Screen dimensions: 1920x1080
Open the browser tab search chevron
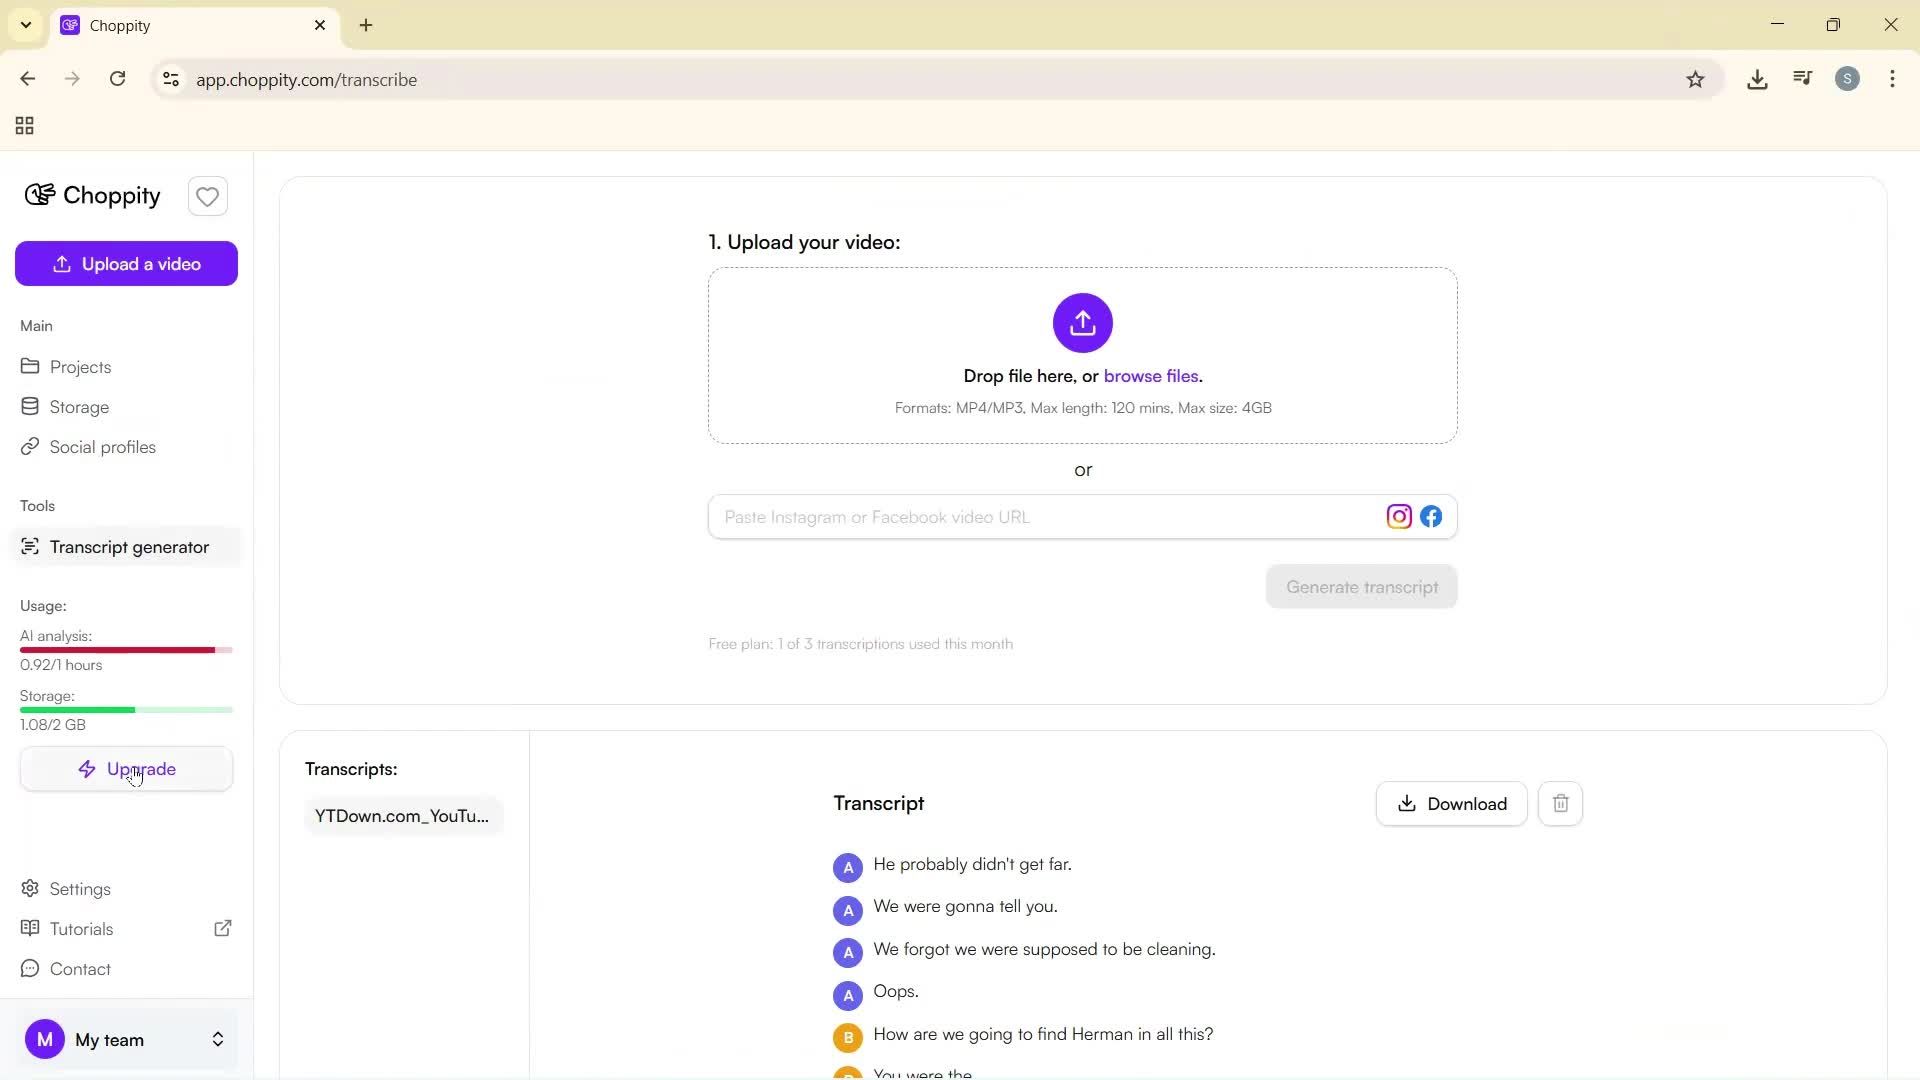point(26,25)
